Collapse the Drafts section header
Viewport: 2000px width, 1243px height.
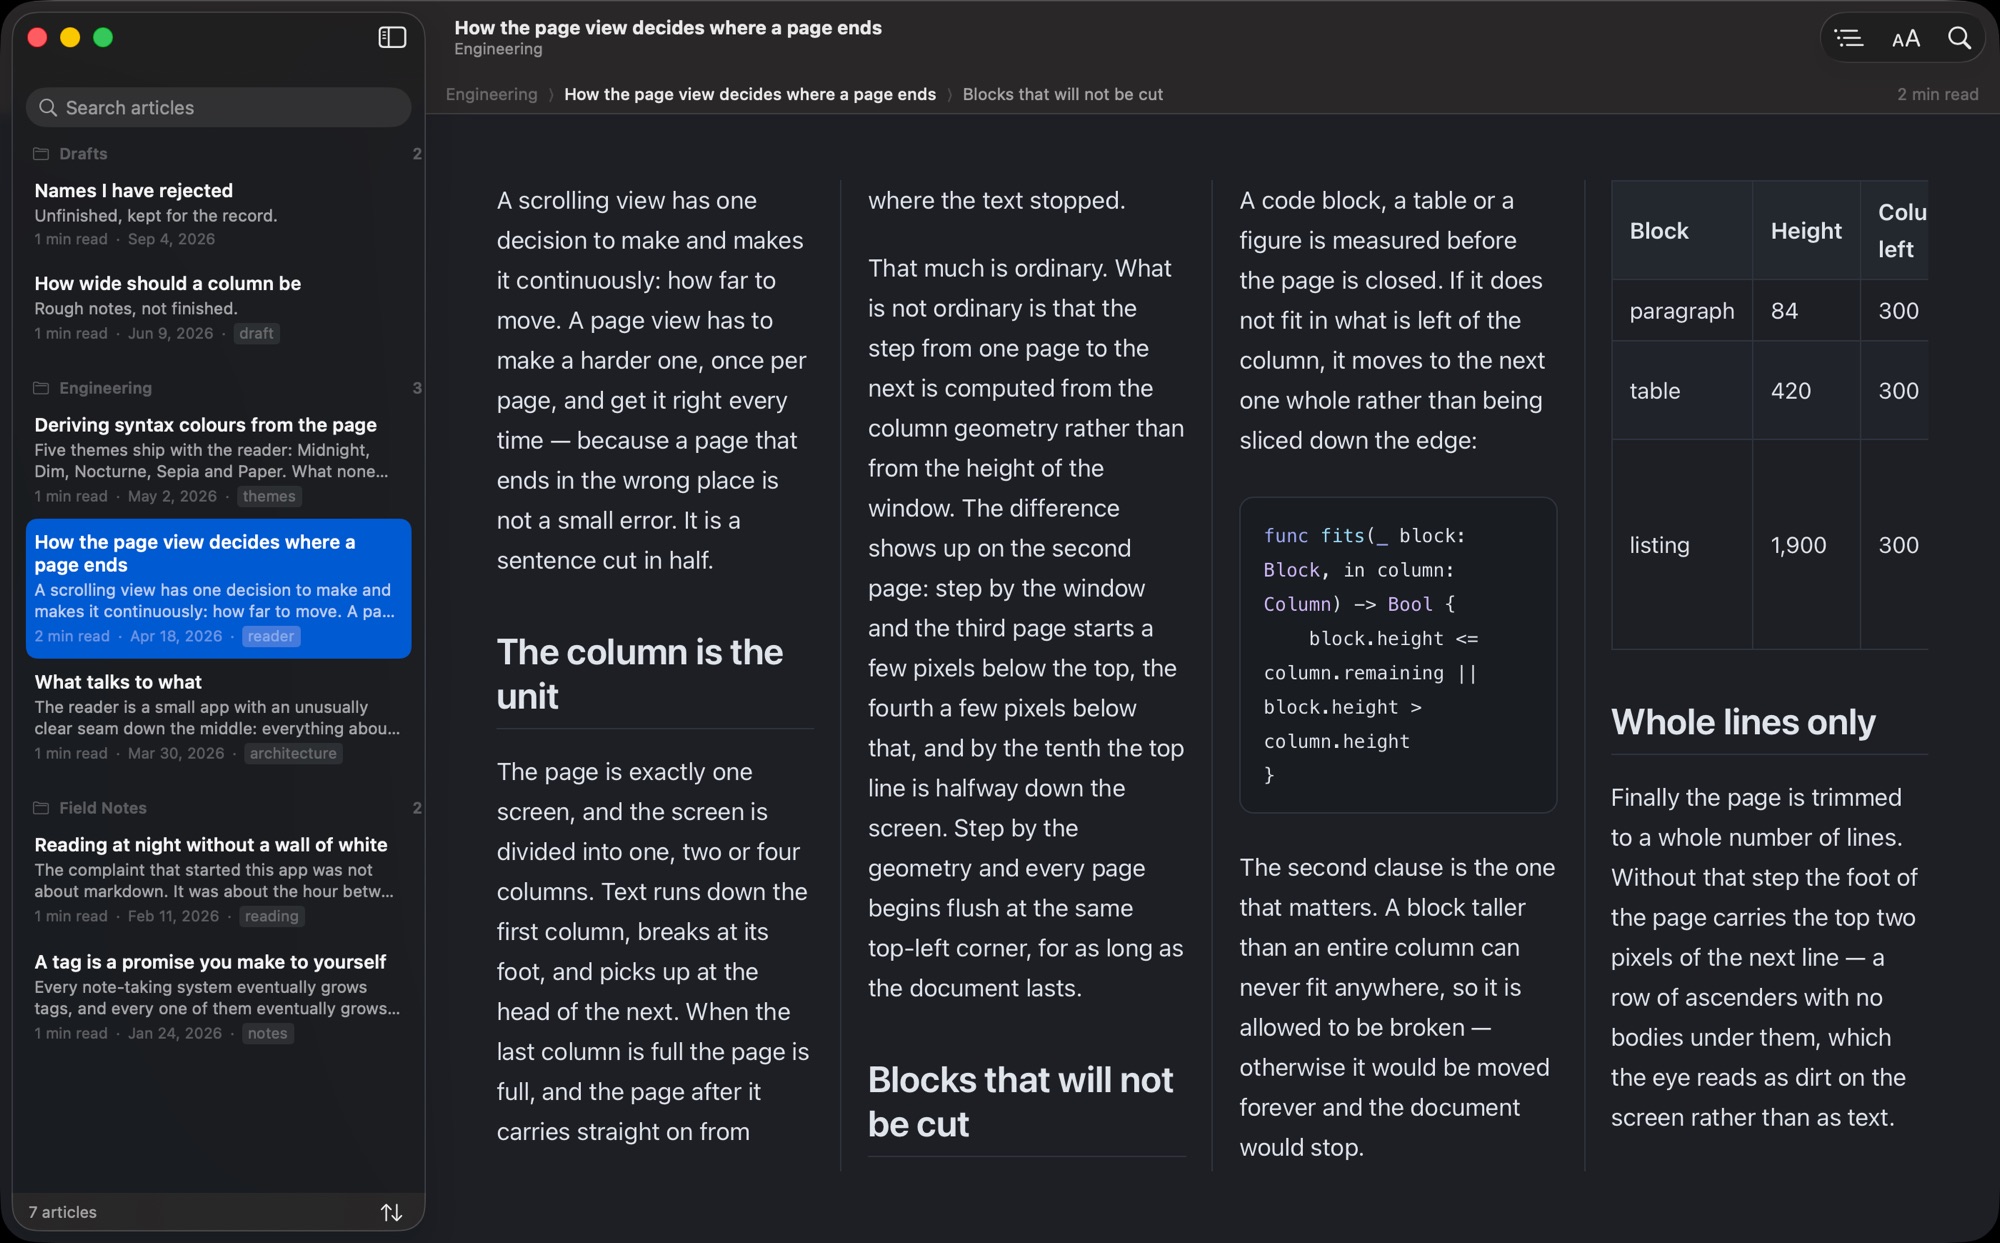coord(226,154)
